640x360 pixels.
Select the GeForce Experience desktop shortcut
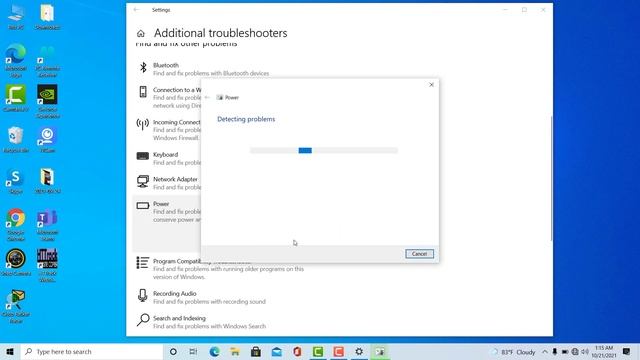pyautogui.click(x=47, y=101)
